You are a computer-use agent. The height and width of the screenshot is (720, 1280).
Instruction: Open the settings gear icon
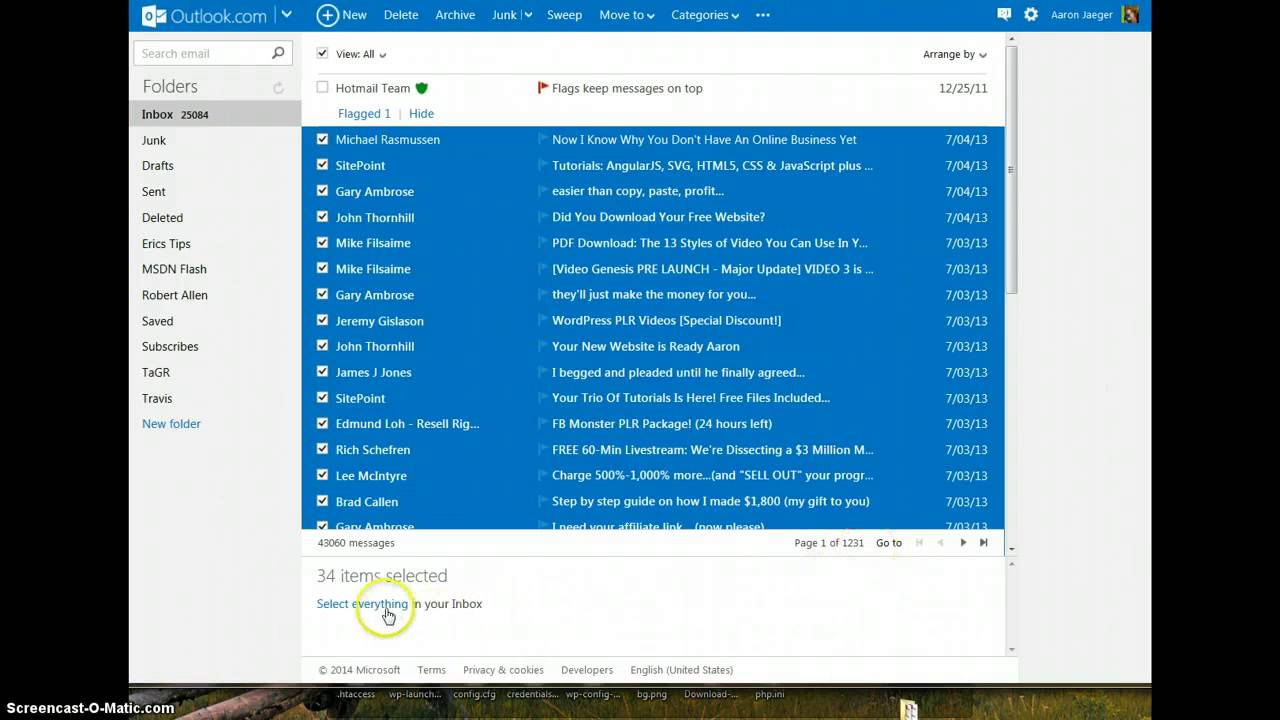click(1031, 15)
